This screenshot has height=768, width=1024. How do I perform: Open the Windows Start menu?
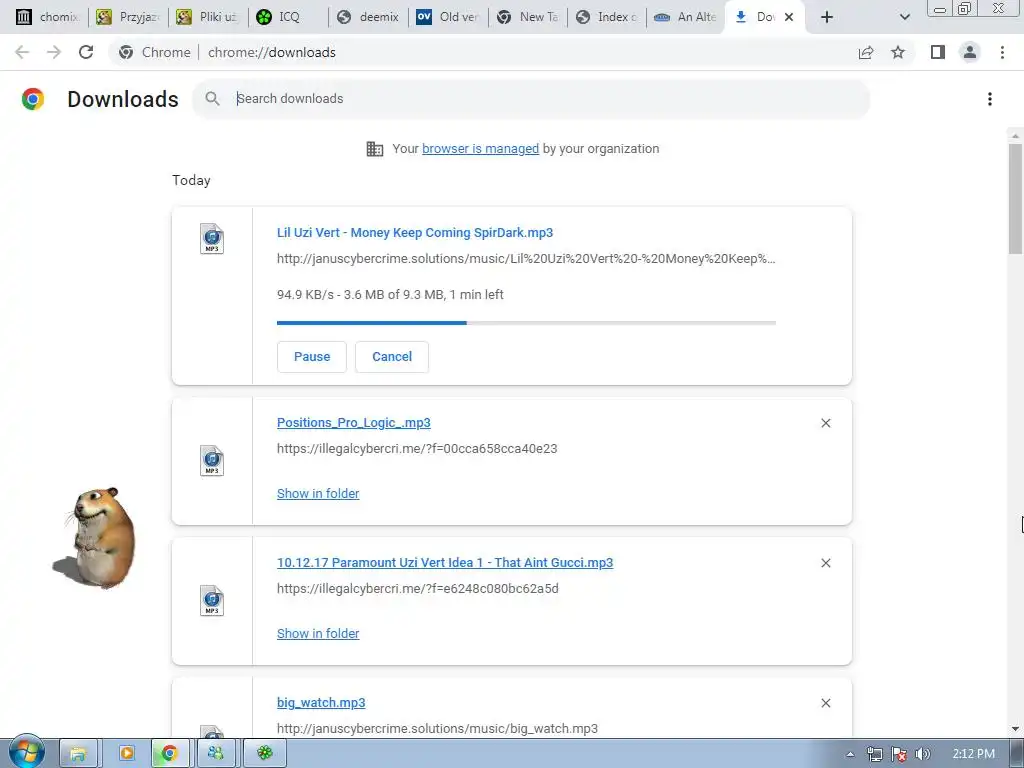pyautogui.click(x=26, y=752)
